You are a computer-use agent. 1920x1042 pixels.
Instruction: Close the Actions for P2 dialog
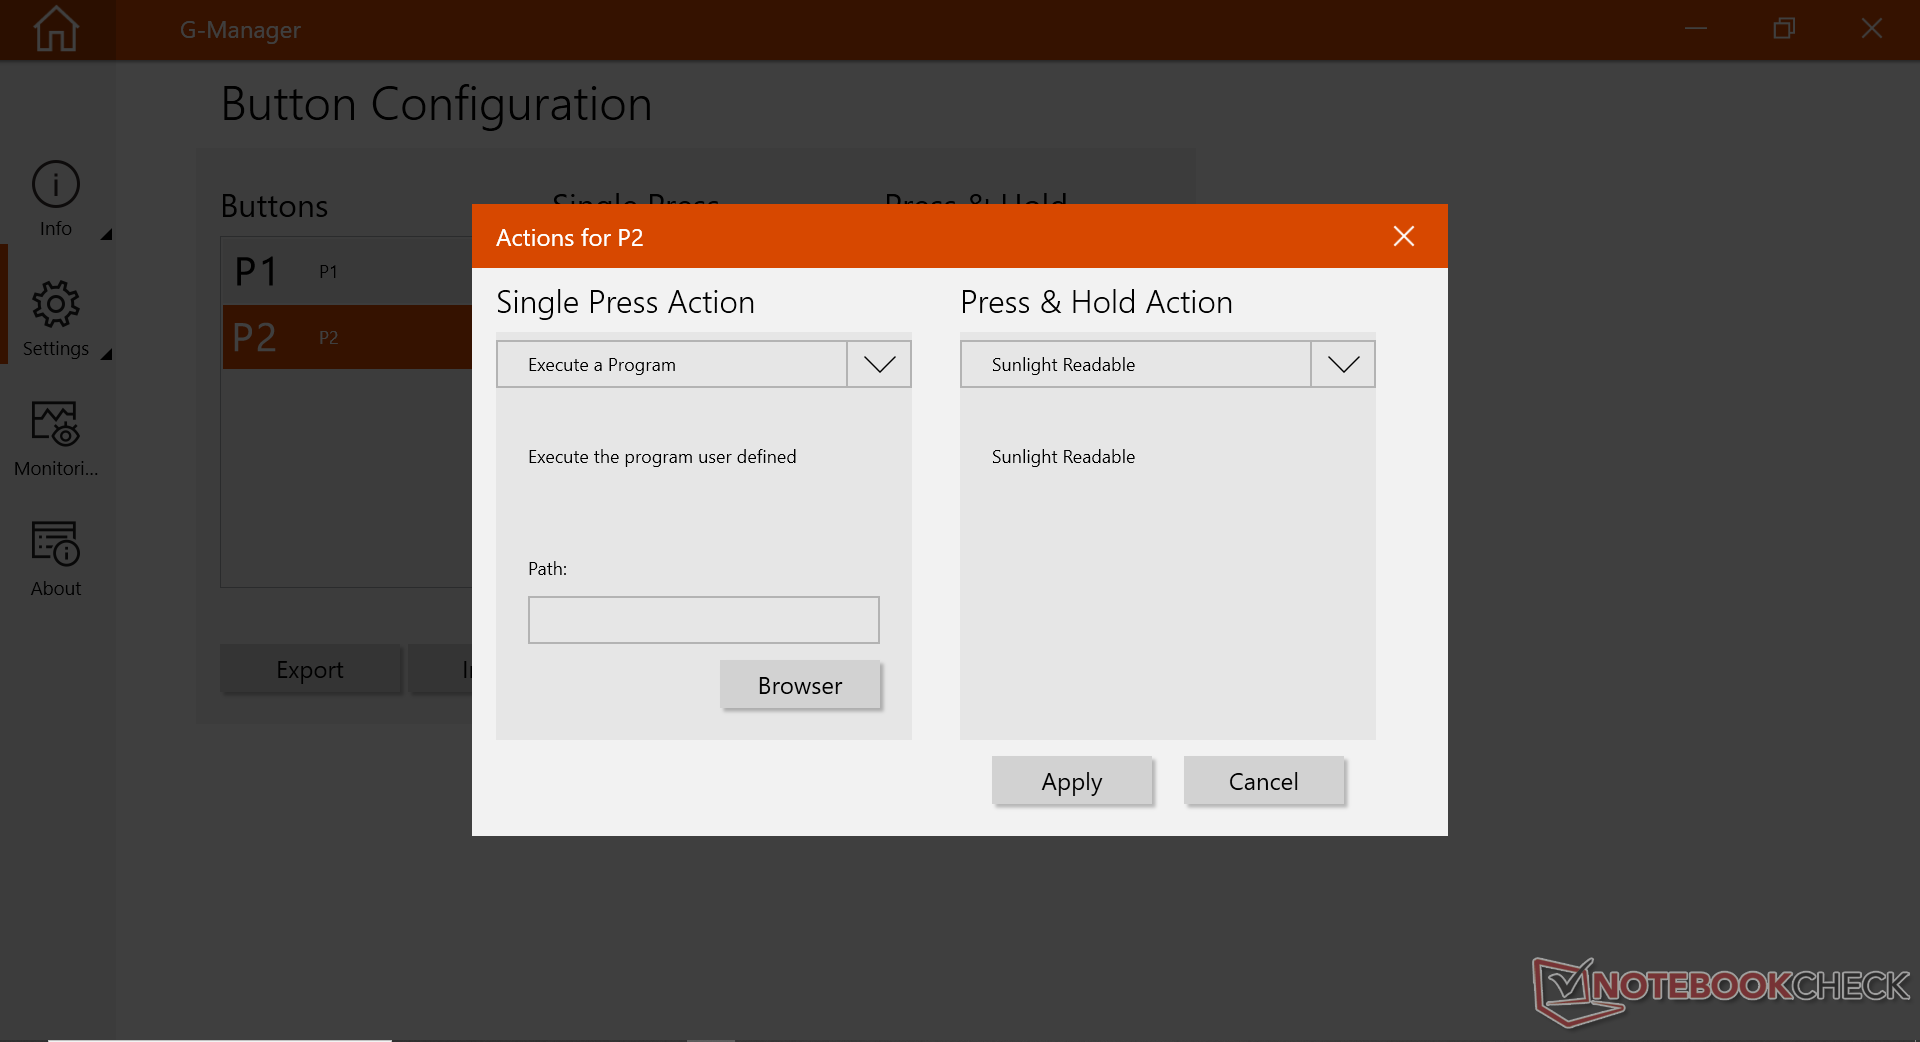1404,236
